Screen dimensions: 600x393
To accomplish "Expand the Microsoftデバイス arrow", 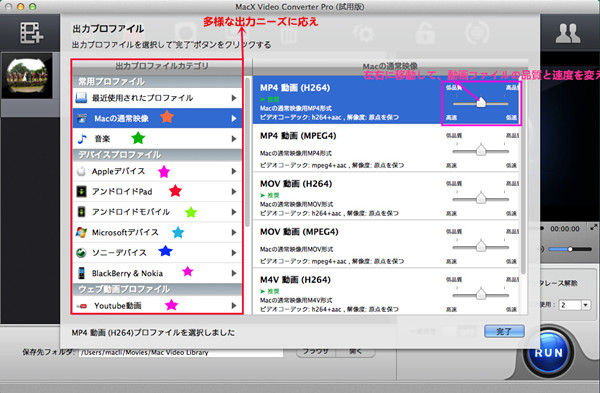I will (x=234, y=232).
